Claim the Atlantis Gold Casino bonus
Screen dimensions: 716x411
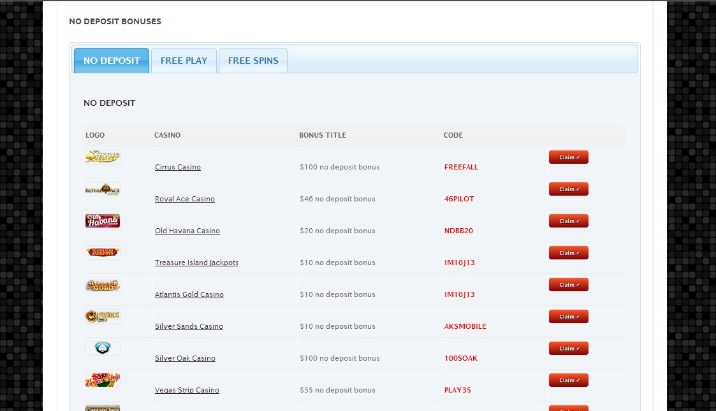569,285
